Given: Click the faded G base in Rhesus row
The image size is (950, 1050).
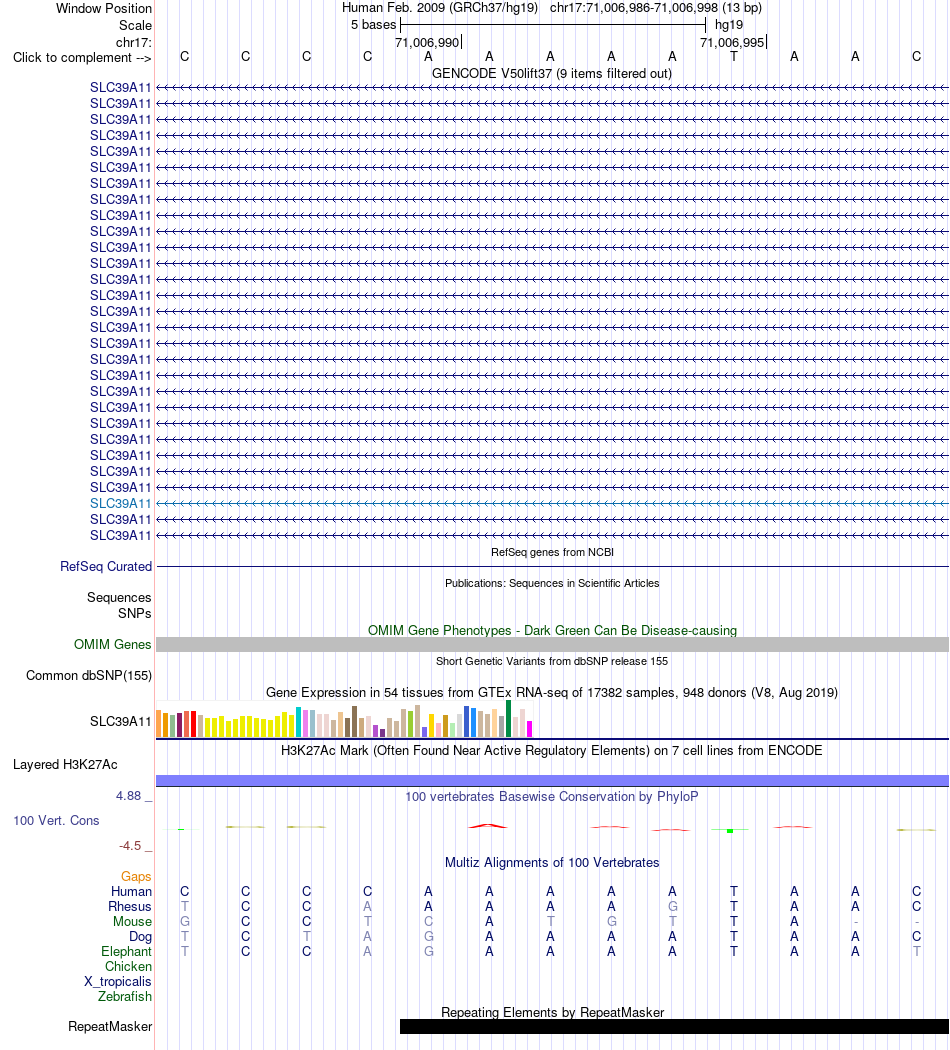Looking at the screenshot, I should (672, 907).
